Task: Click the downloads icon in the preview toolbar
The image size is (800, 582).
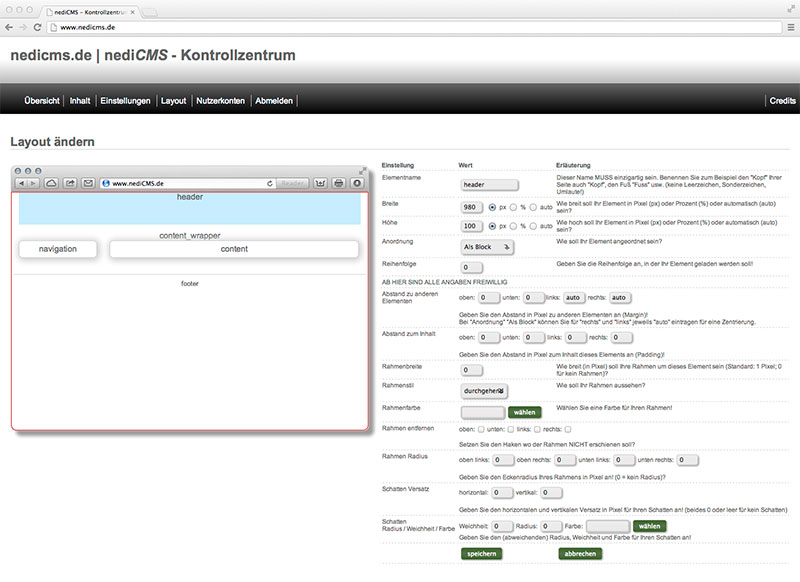Action: (x=320, y=183)
